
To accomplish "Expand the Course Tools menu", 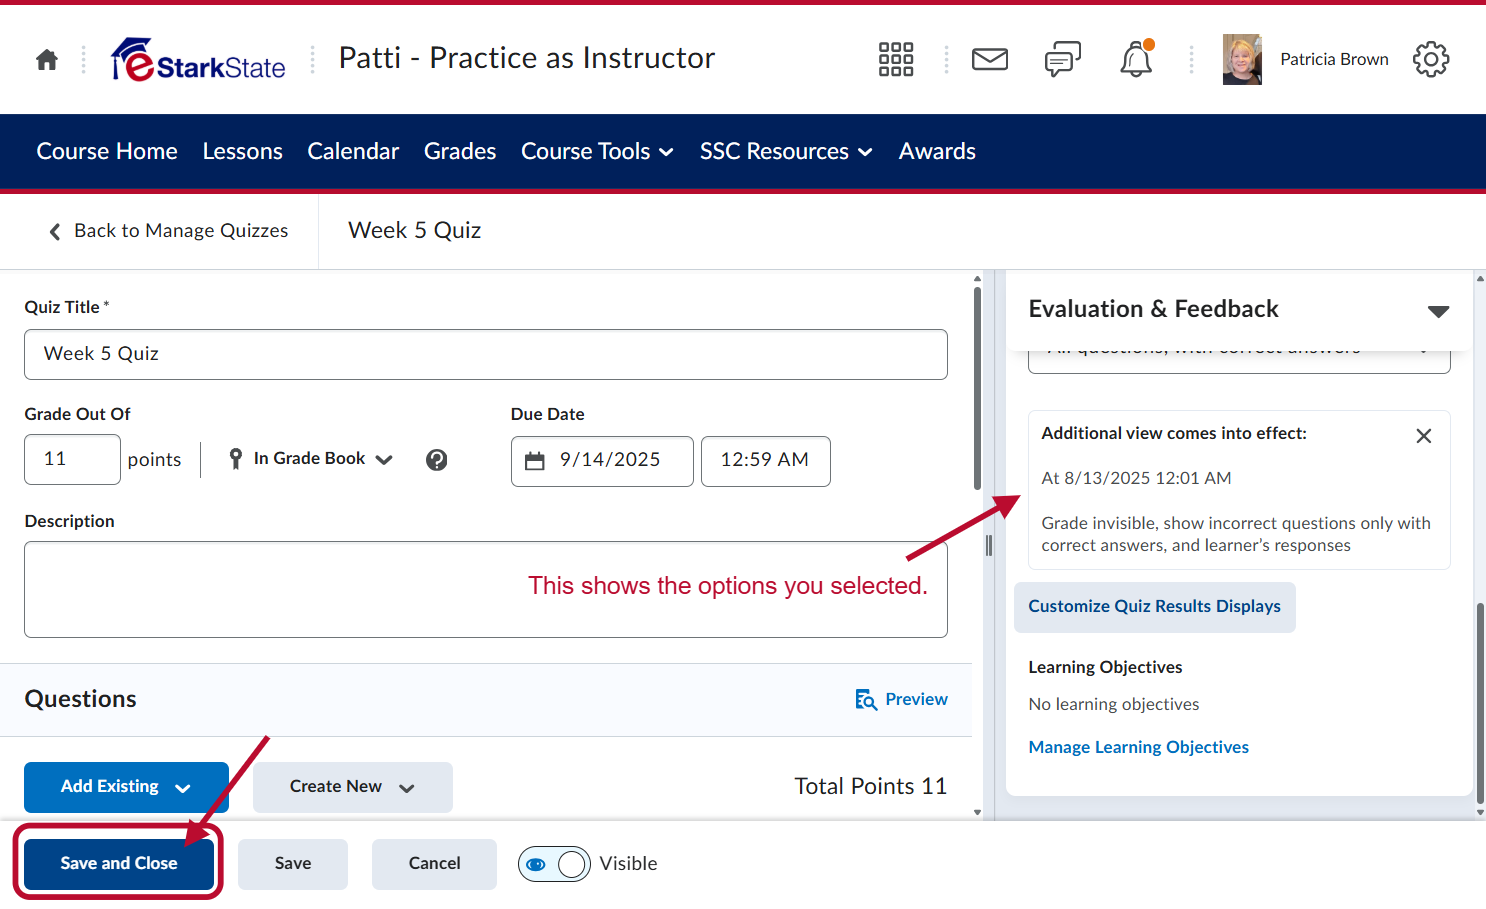I will point(597,152).
